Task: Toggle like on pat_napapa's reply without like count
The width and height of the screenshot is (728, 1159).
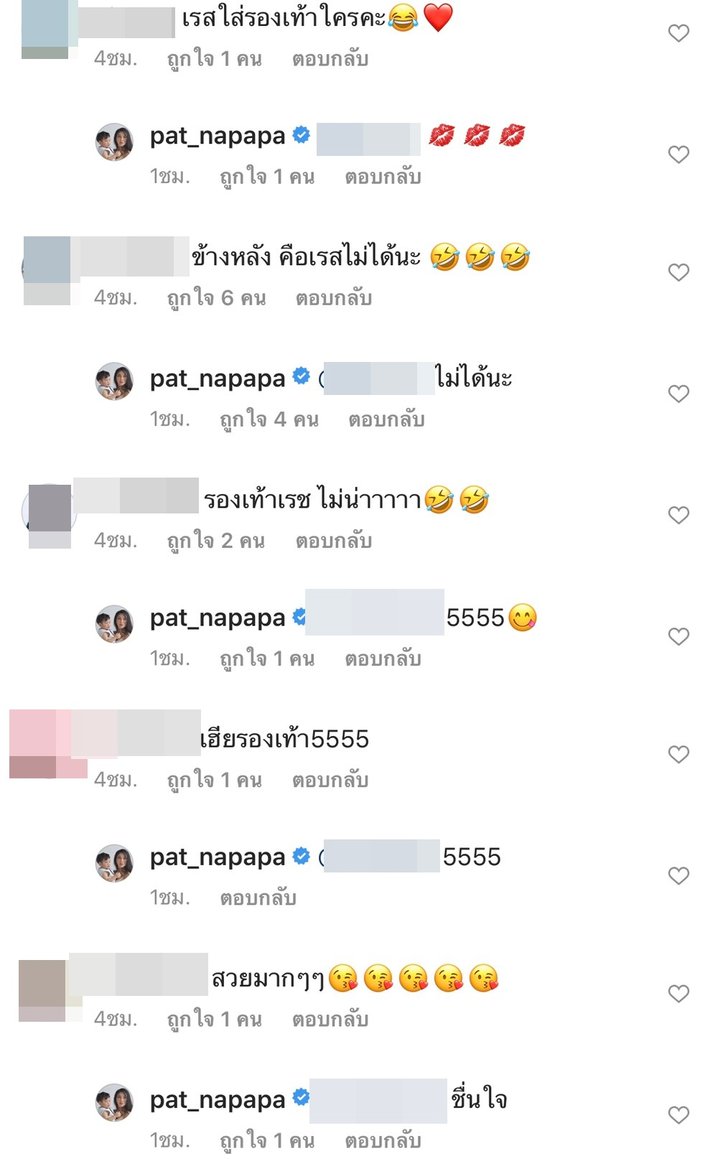Action: point(678,875)
